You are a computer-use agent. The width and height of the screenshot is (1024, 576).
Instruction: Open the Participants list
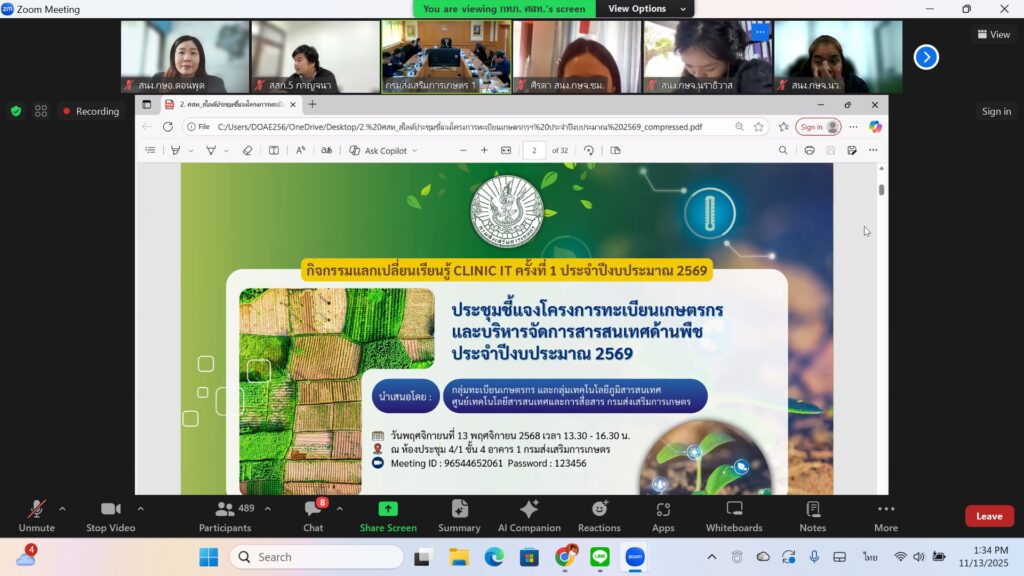(x=226, y=514)
